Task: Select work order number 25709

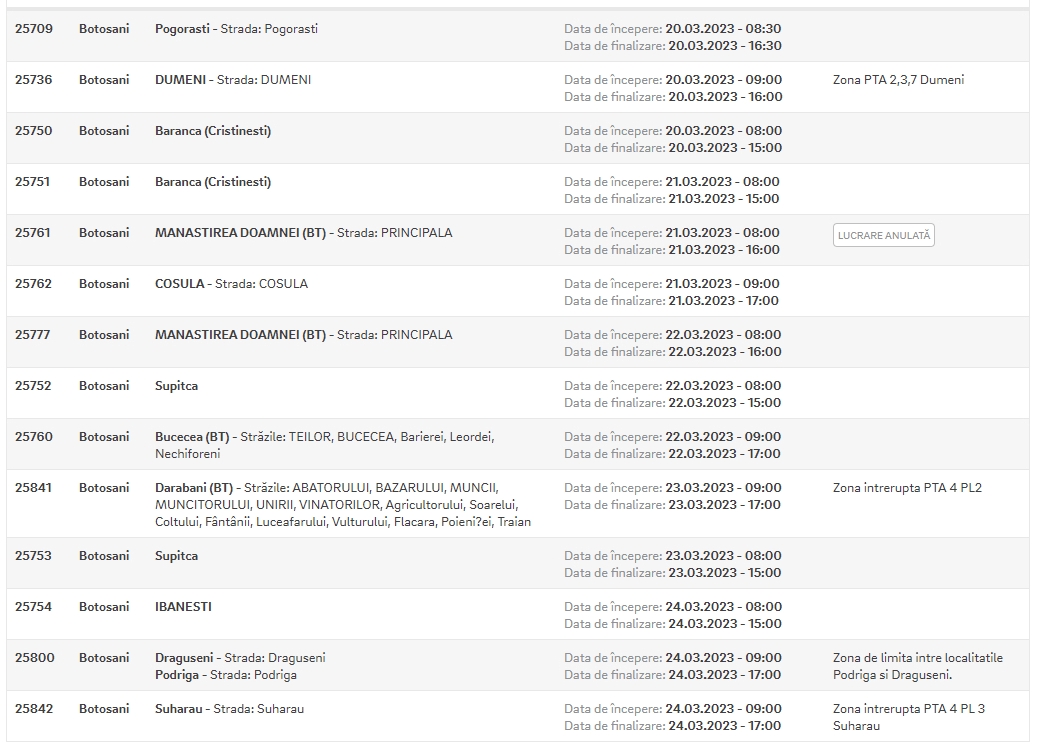Action: click(34, 29)
